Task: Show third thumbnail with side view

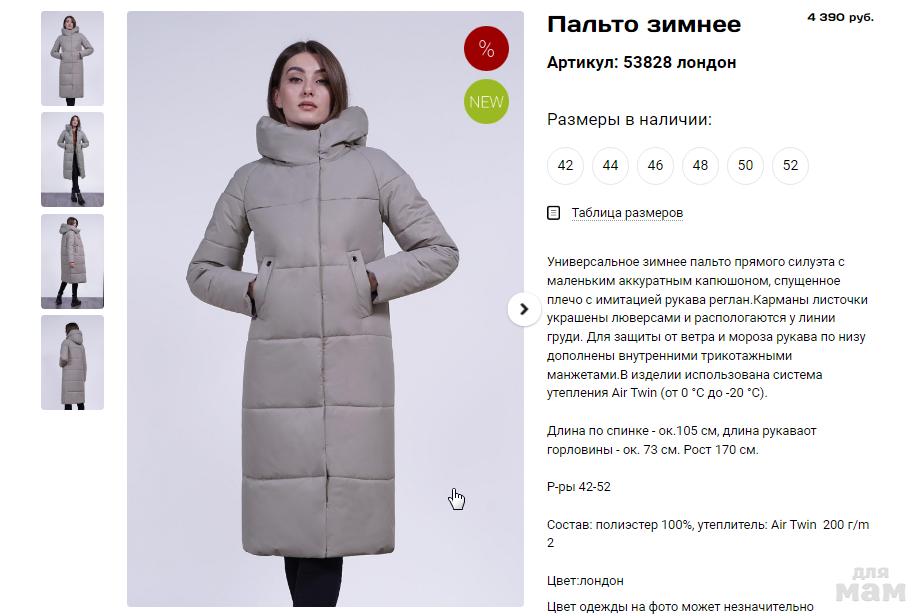Action: coord(72,261)
